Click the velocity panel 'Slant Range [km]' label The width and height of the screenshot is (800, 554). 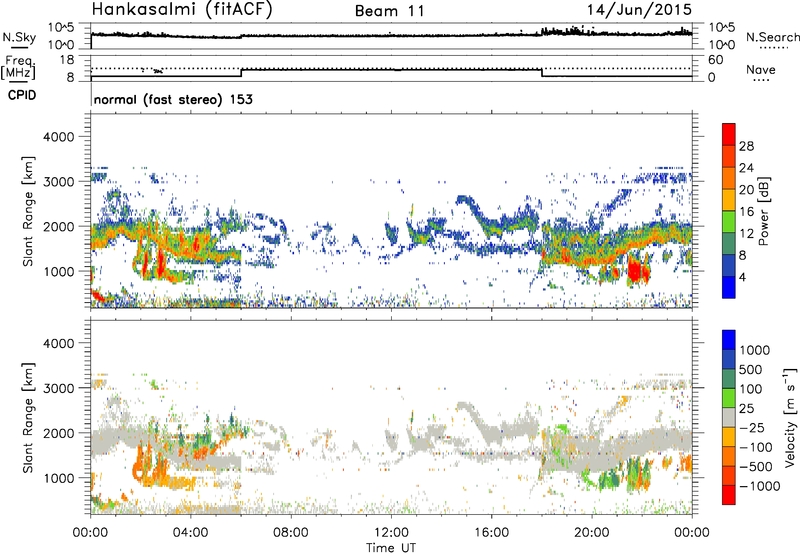pos(28,417)
